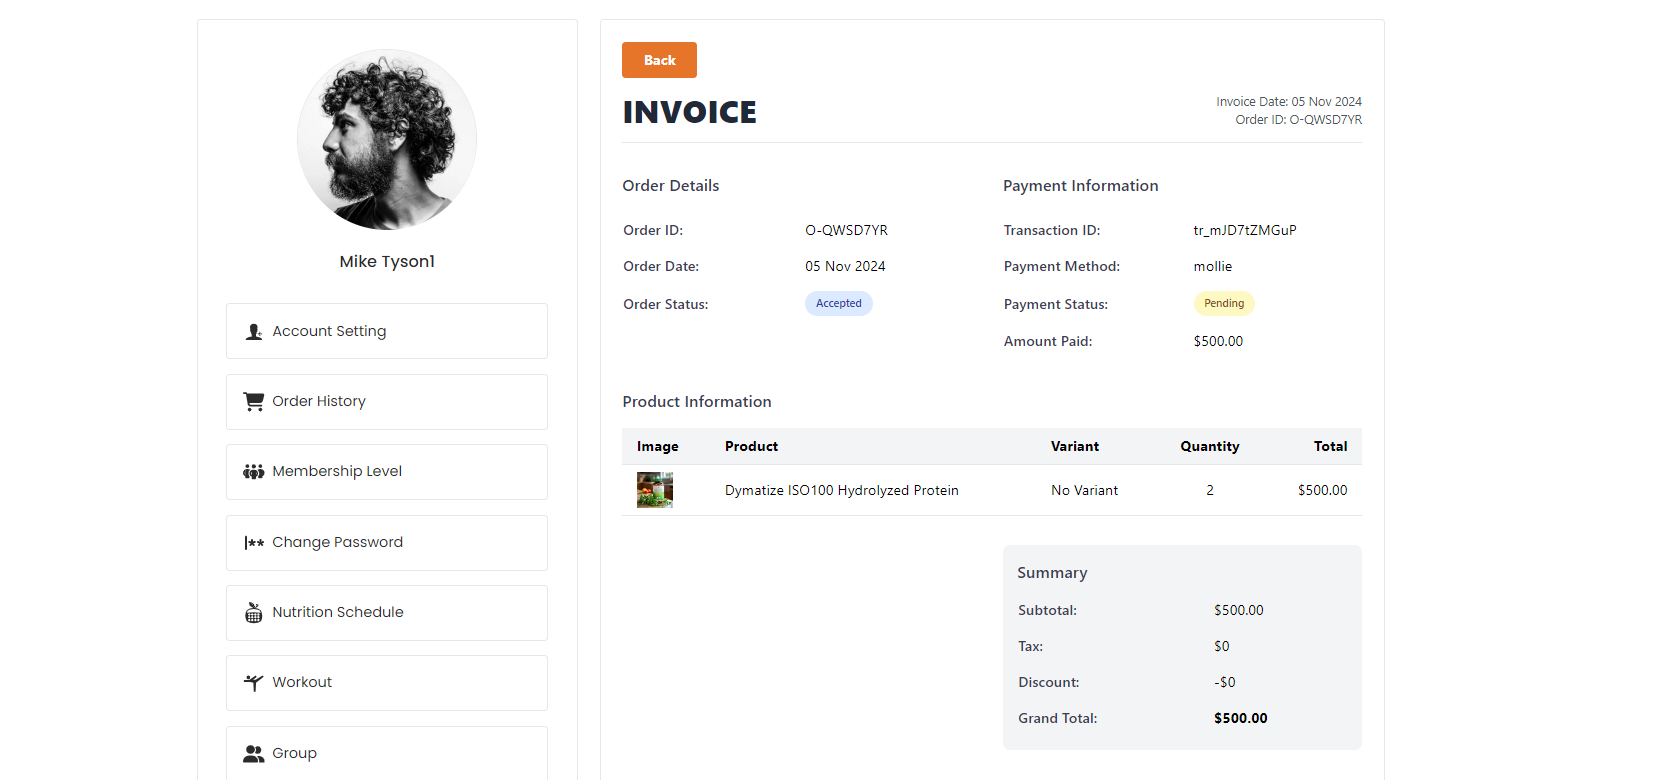Click the Group users icon

(254, 754)
